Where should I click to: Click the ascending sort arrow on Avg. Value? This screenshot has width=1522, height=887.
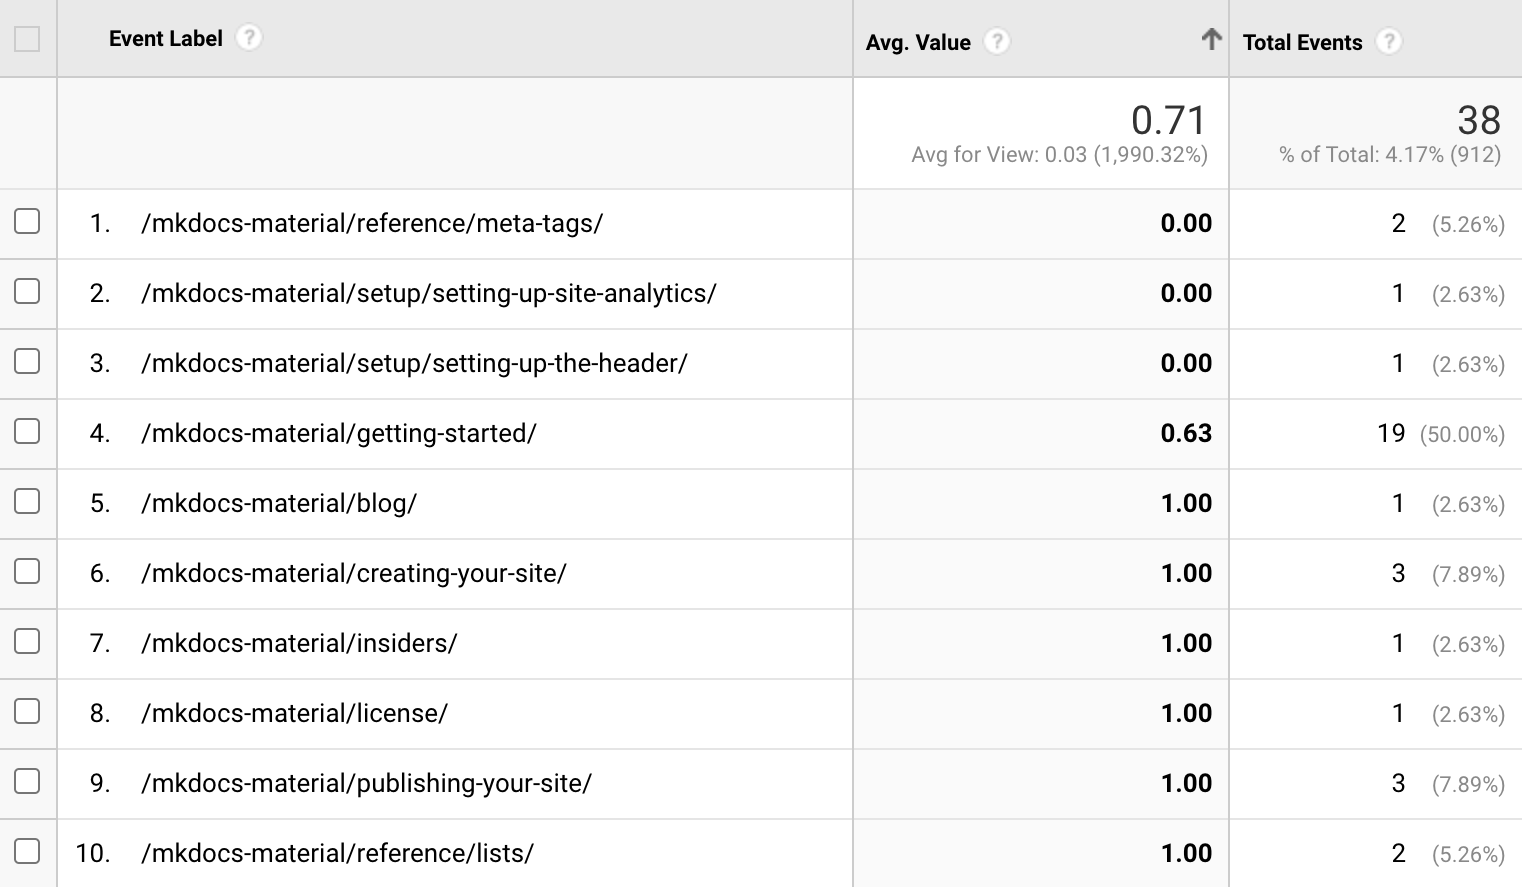point(1211,38)
